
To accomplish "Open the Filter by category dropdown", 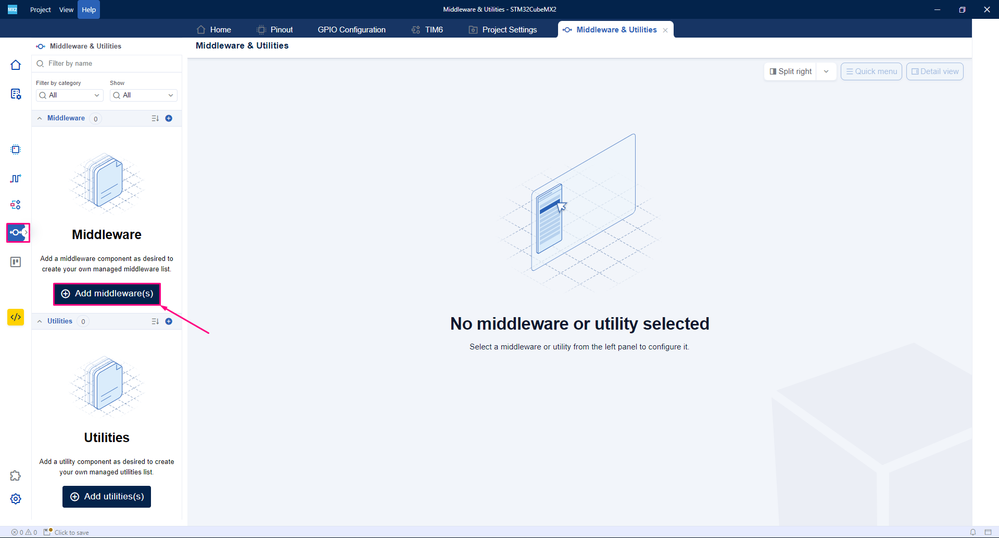I will [x=69, y=95].
